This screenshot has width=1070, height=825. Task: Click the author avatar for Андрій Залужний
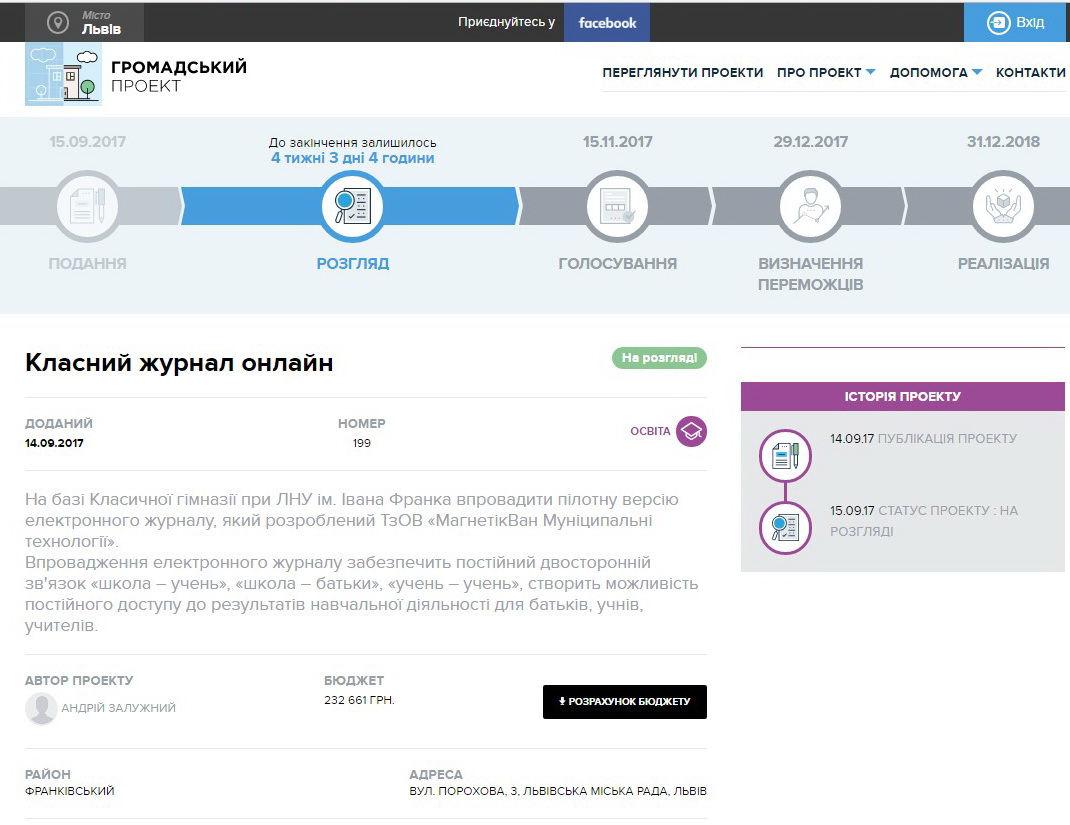click(x=41, y=708)
